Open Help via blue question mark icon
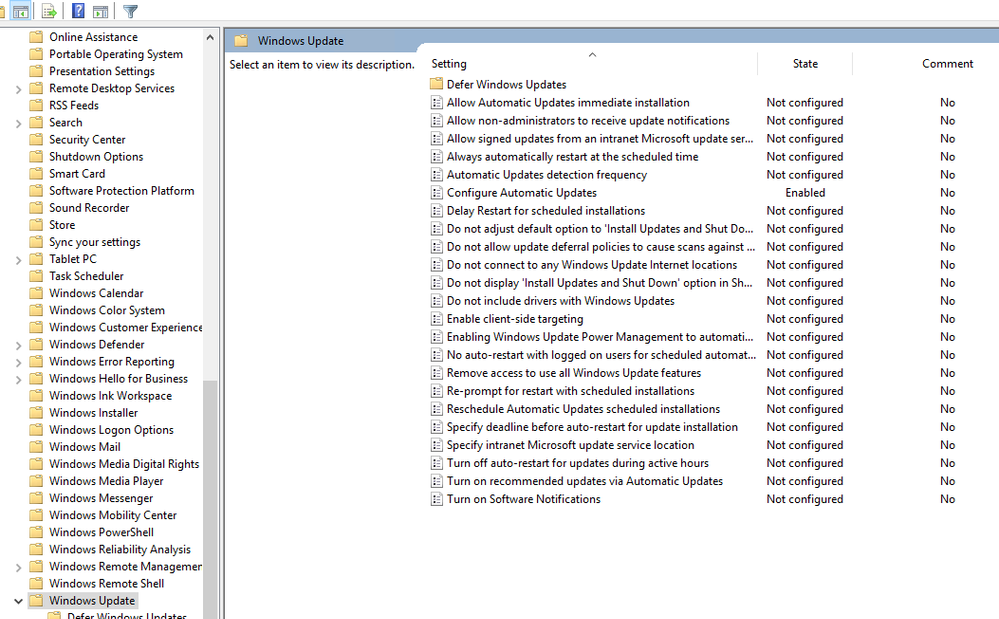Image resolution: width=999 pixels, height=619 pixels. click(78, 11)
